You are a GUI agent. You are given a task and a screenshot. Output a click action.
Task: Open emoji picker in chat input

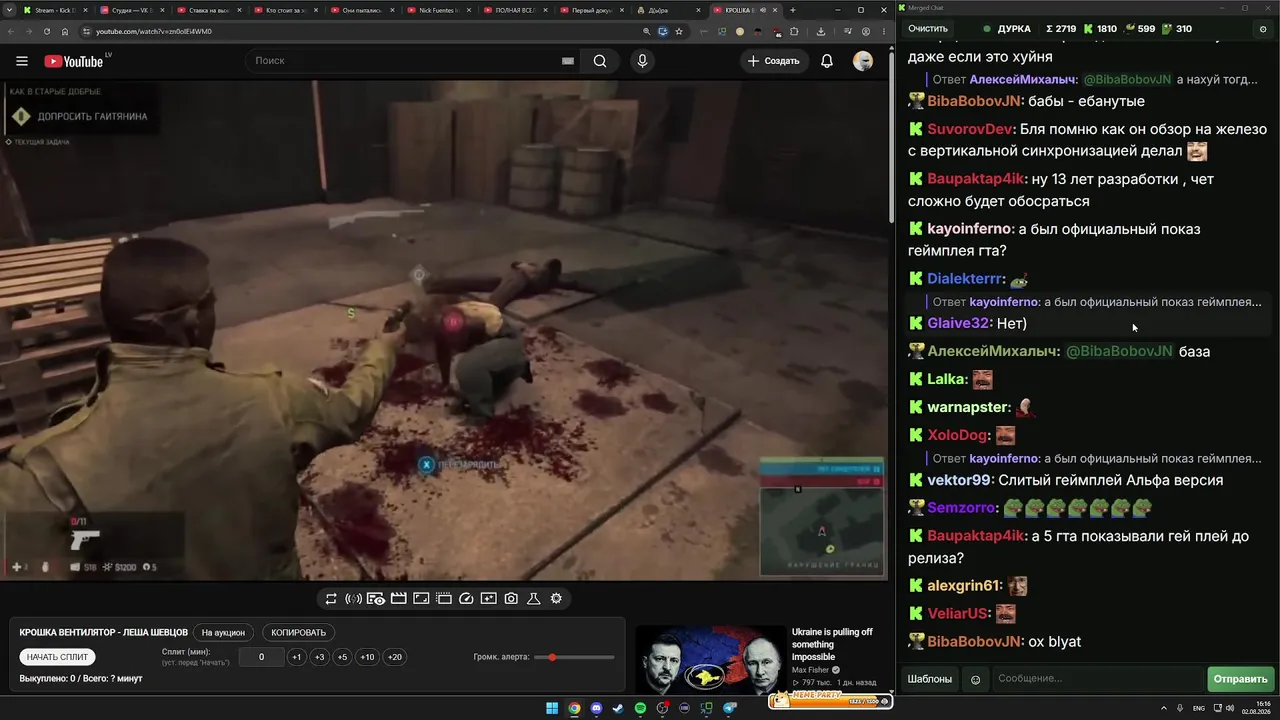[x=976, y=680]
